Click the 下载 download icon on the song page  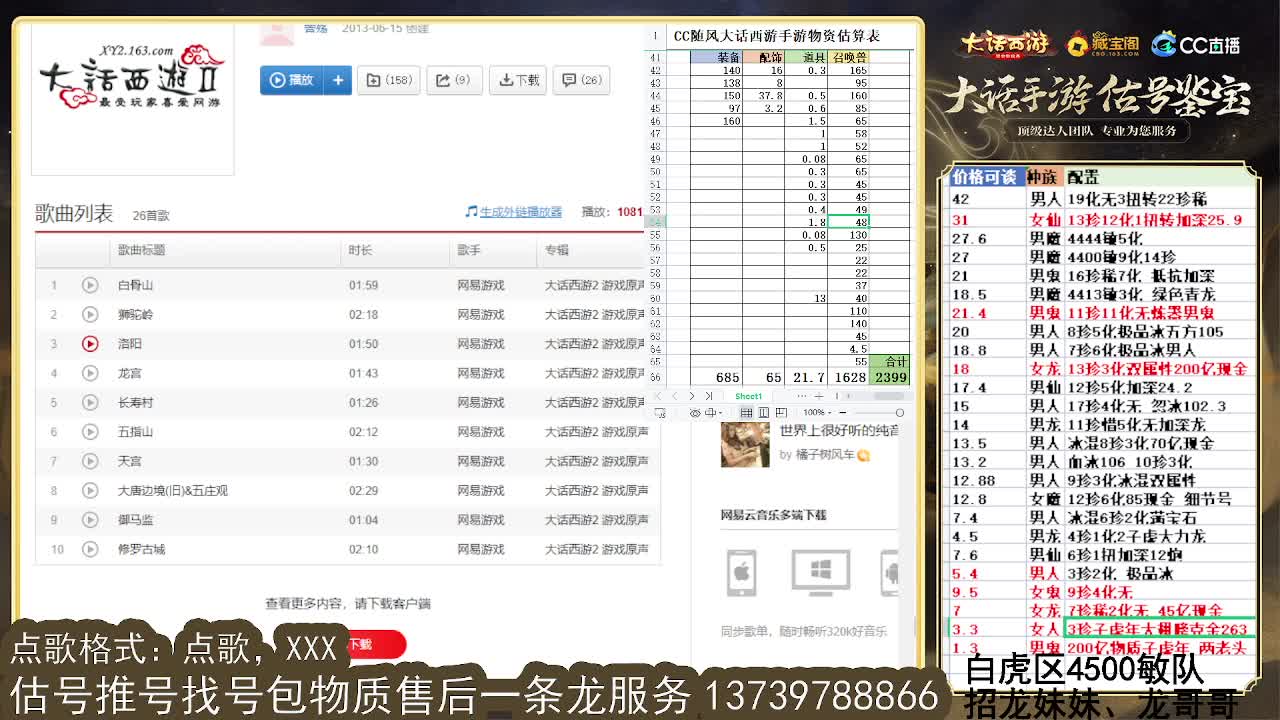(518, 80)
